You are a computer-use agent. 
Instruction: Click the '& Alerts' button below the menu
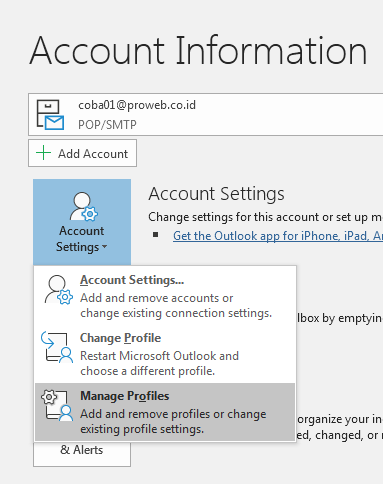(x=82, y=450)
